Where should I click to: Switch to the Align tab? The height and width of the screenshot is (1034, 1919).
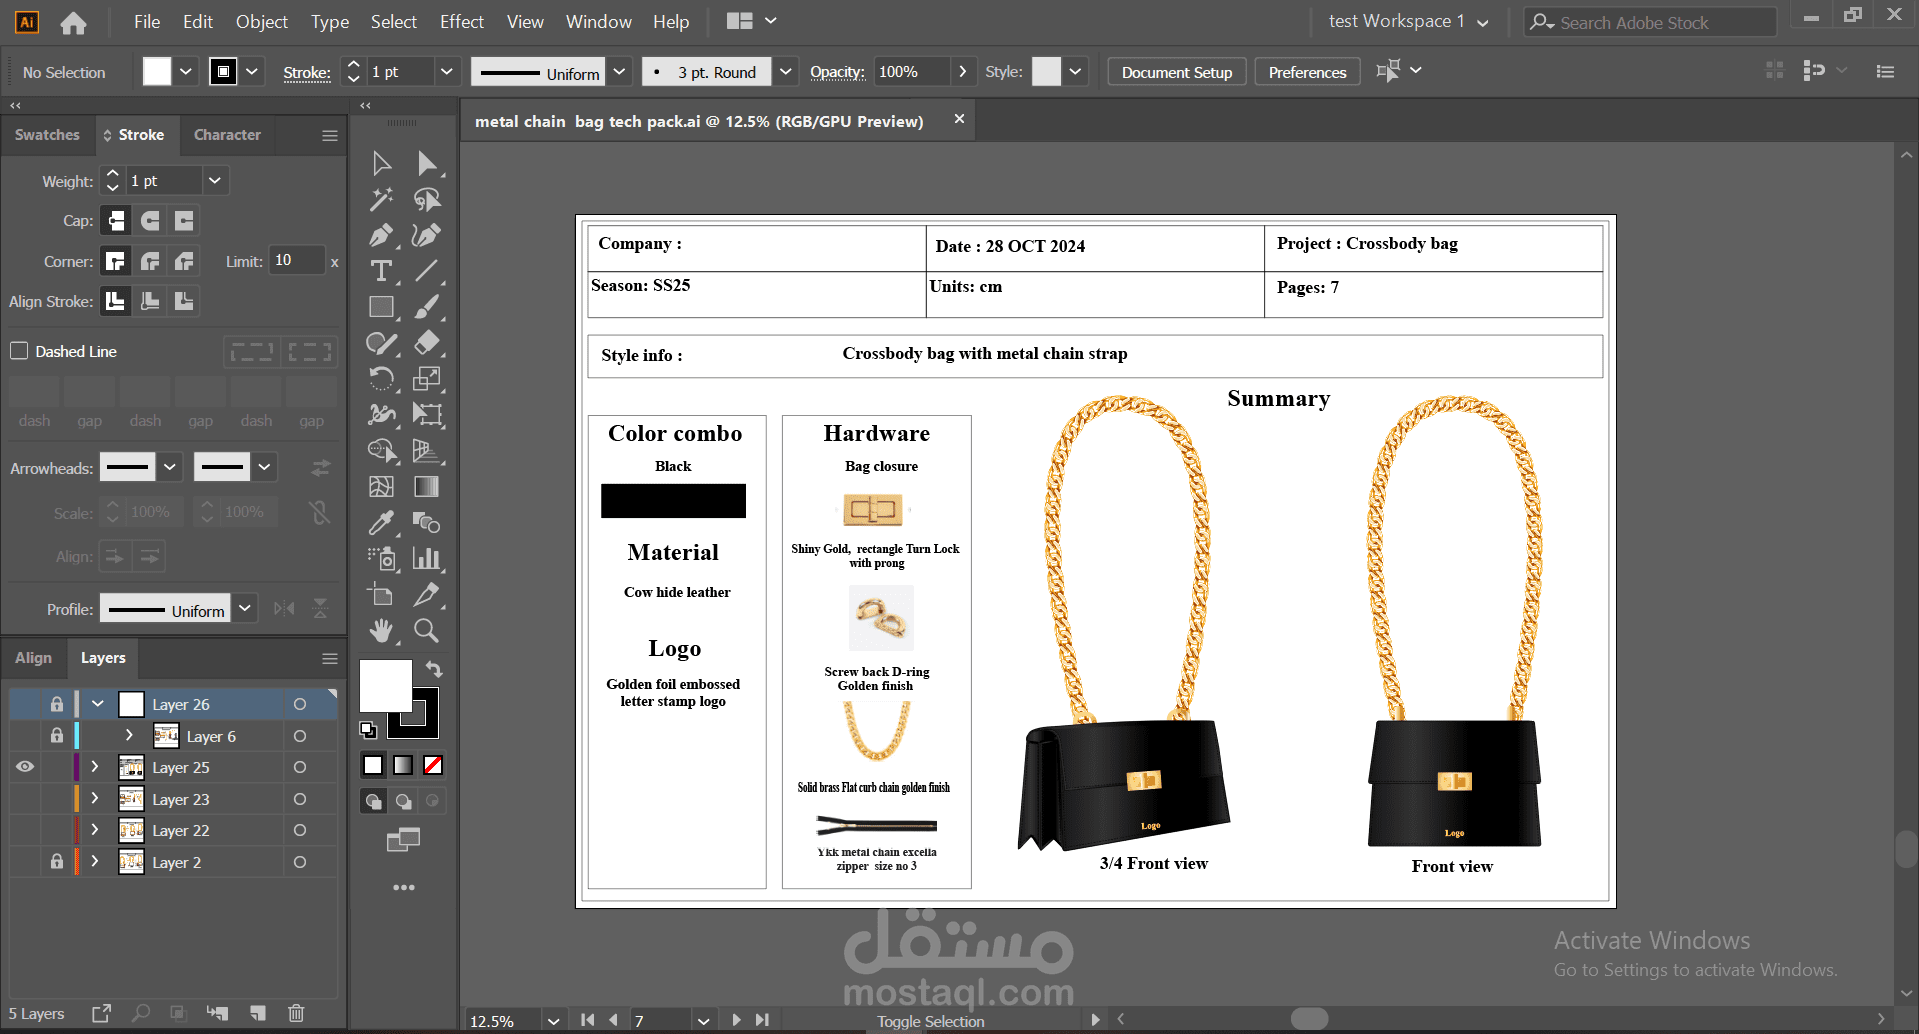[33, 658]
